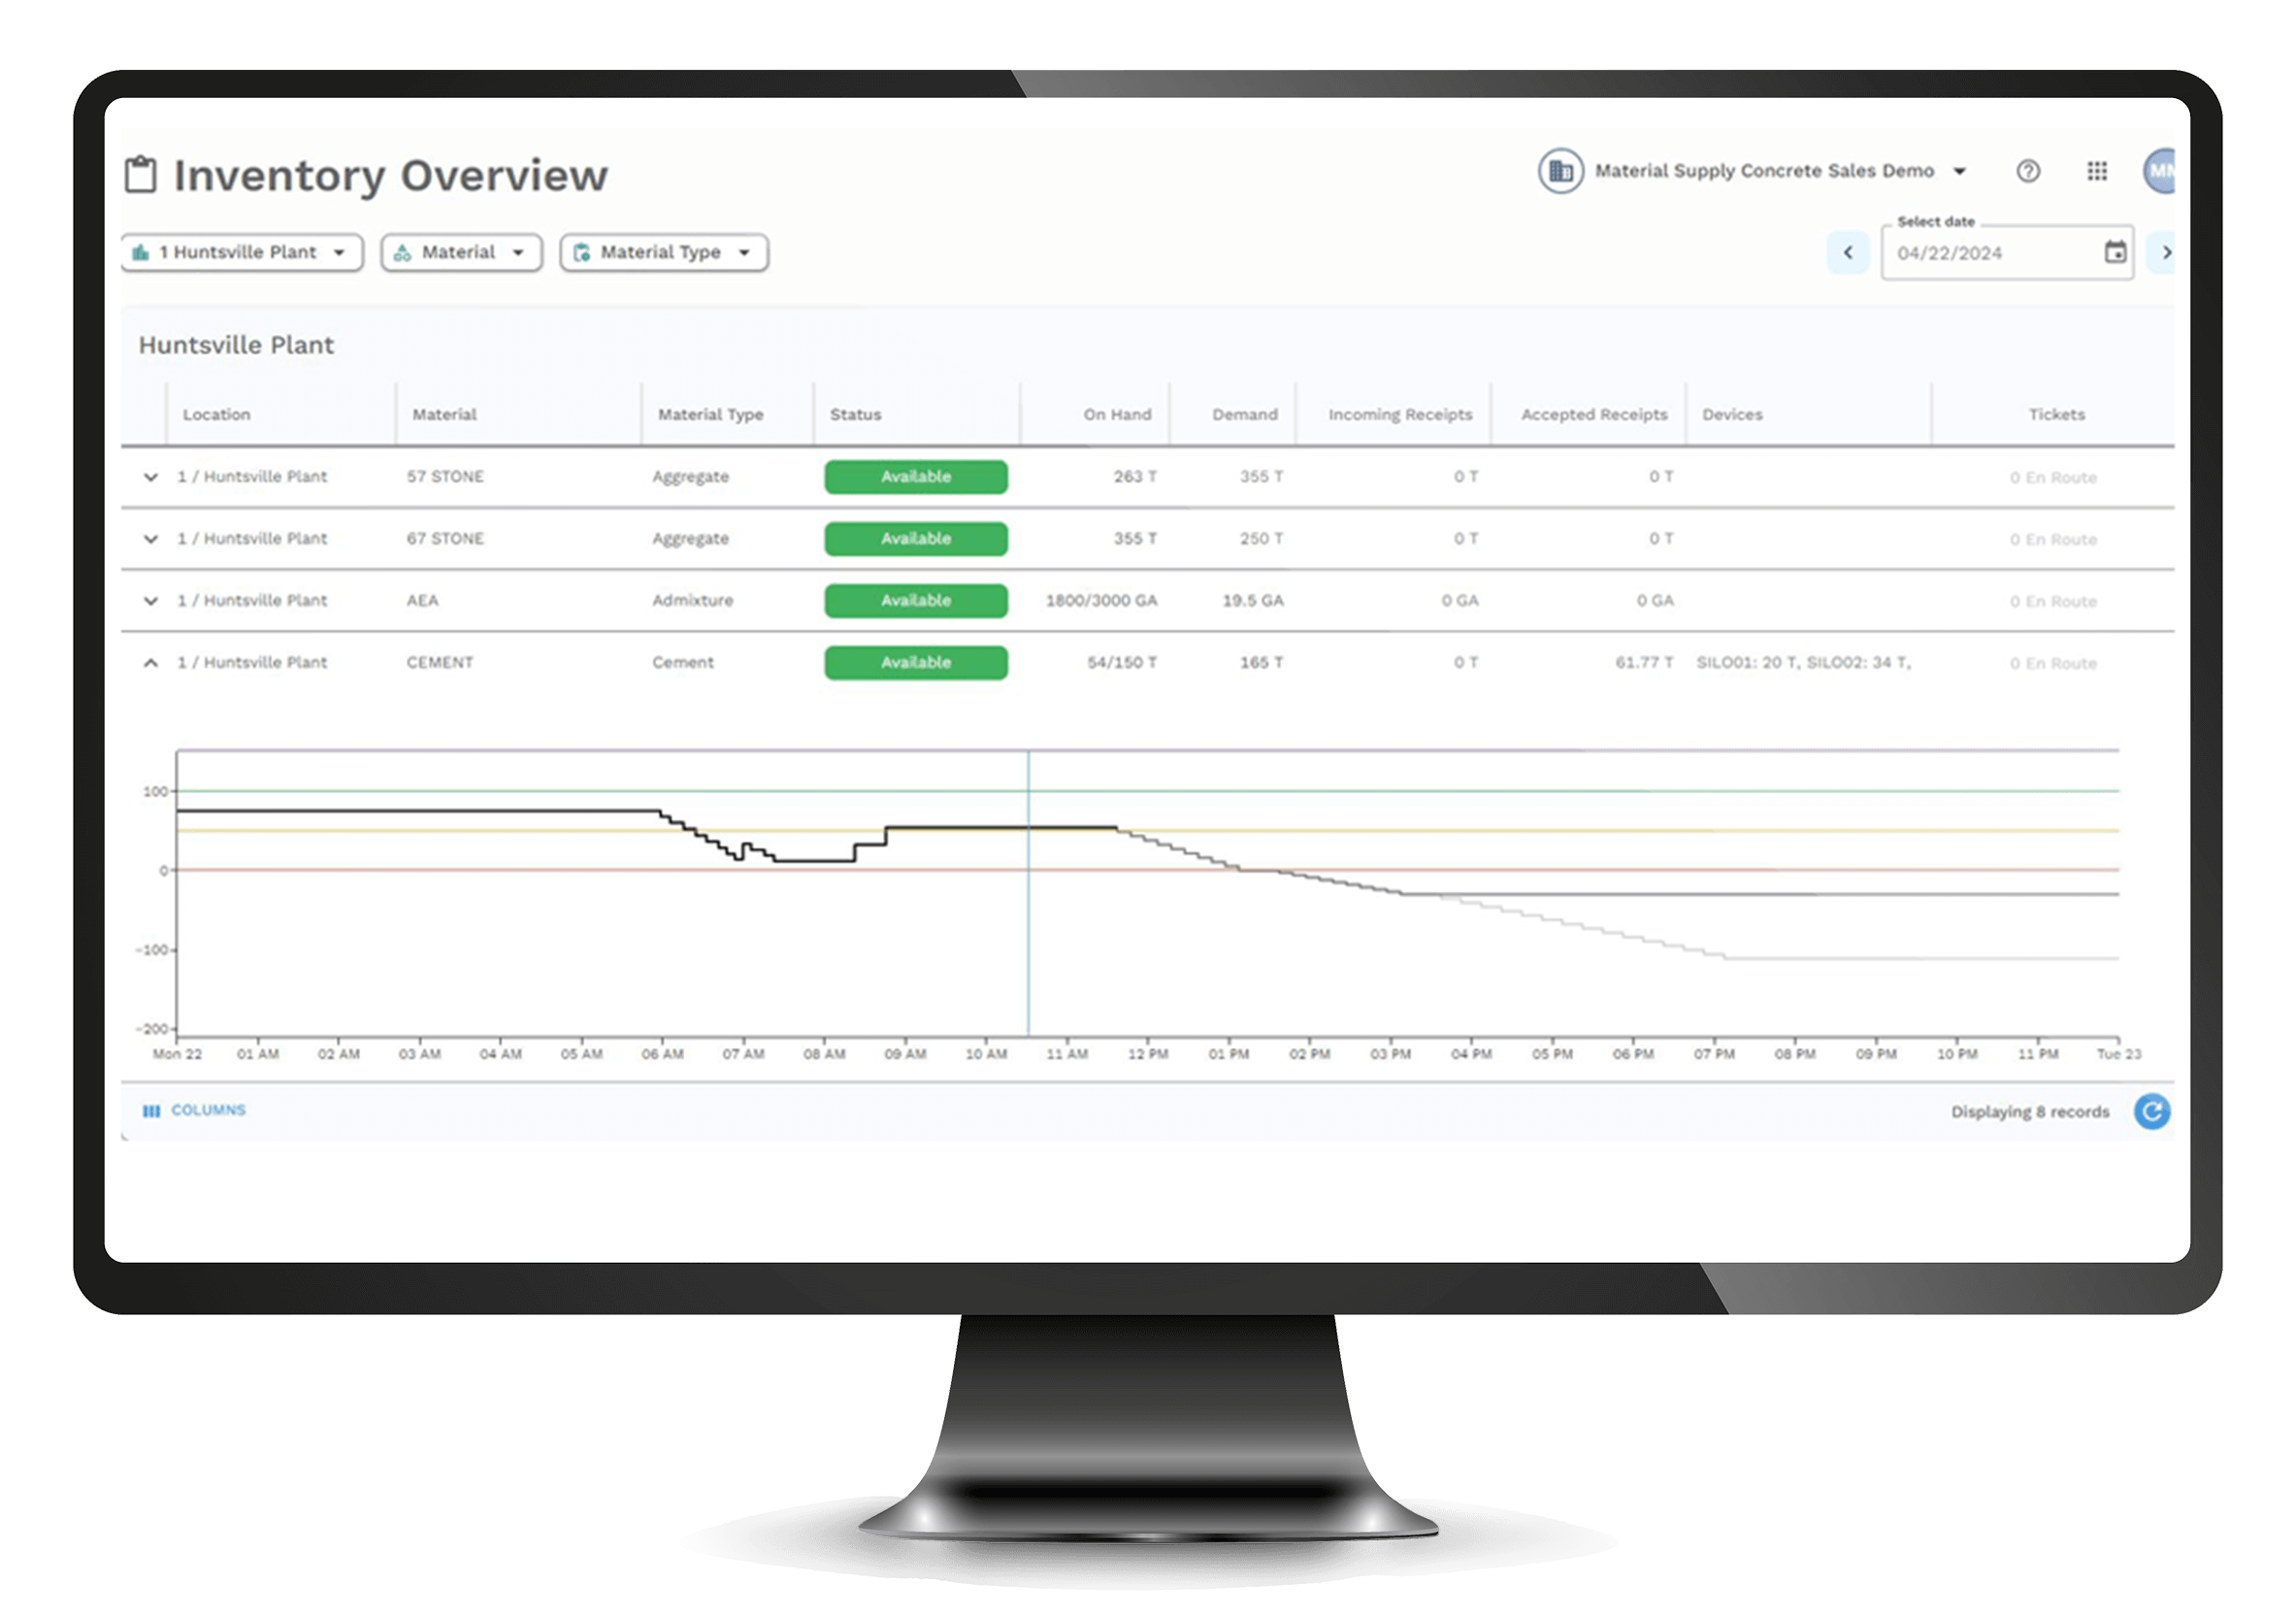Open the Material filter dropdown
This screenshot has width=2296, height=1617.
(461, 252)
